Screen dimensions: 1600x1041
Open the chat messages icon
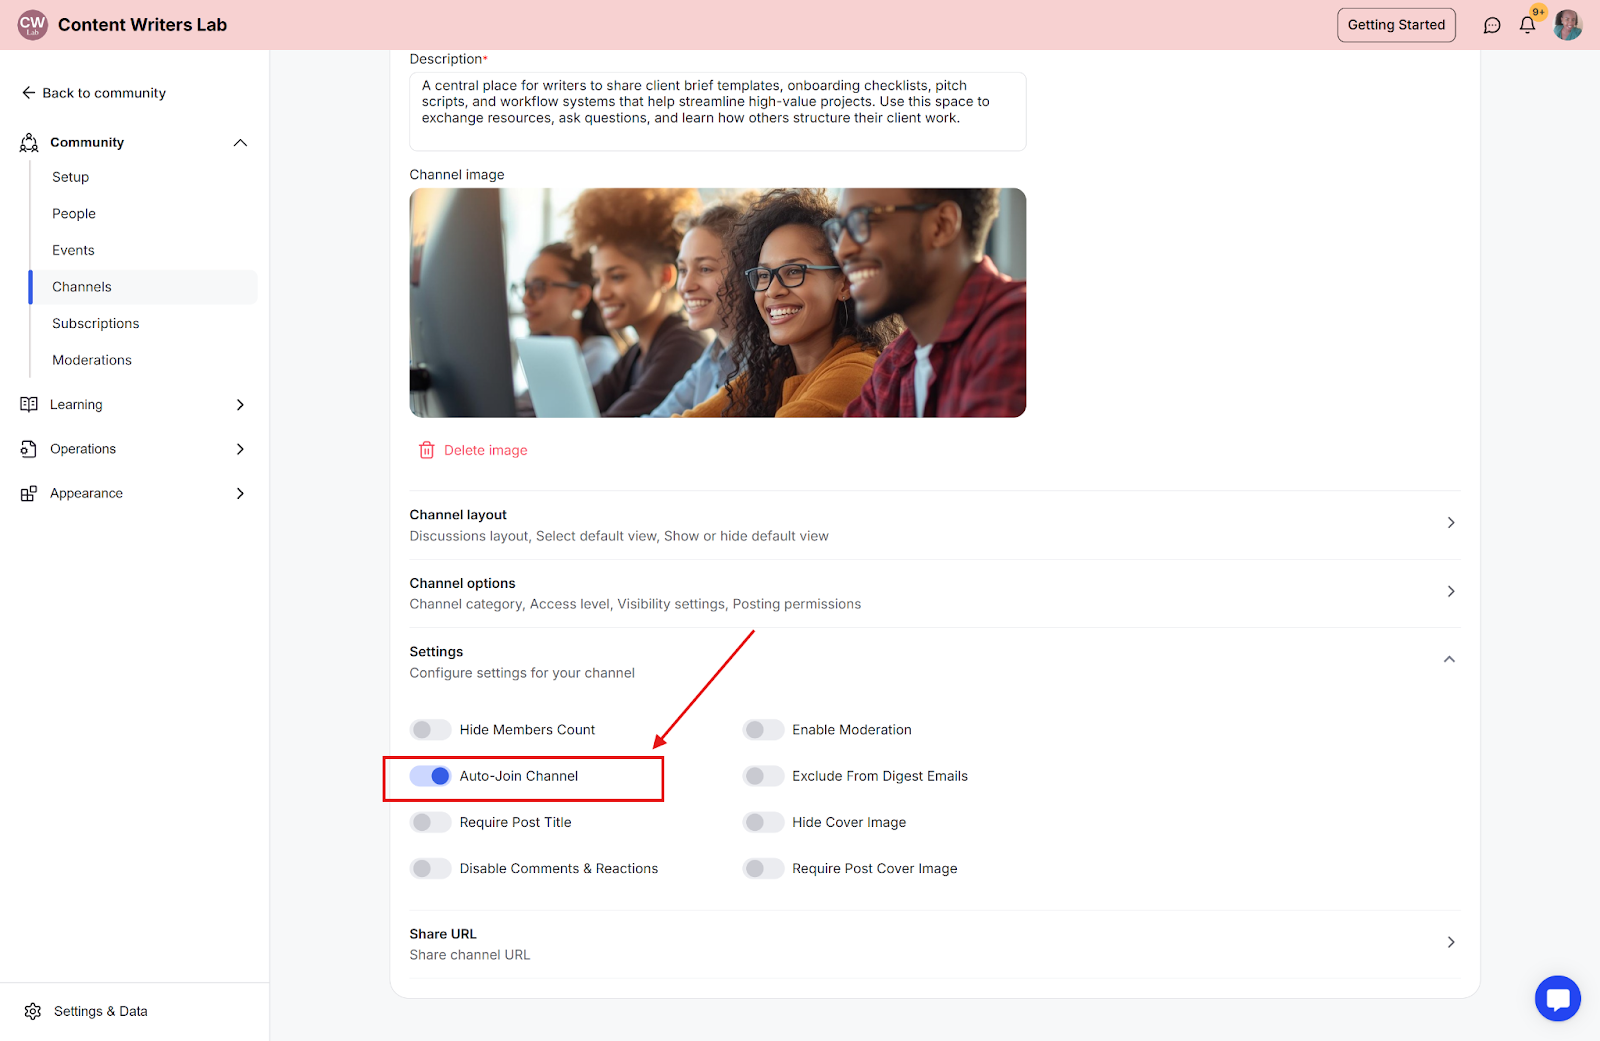(x=1492, y=25)
